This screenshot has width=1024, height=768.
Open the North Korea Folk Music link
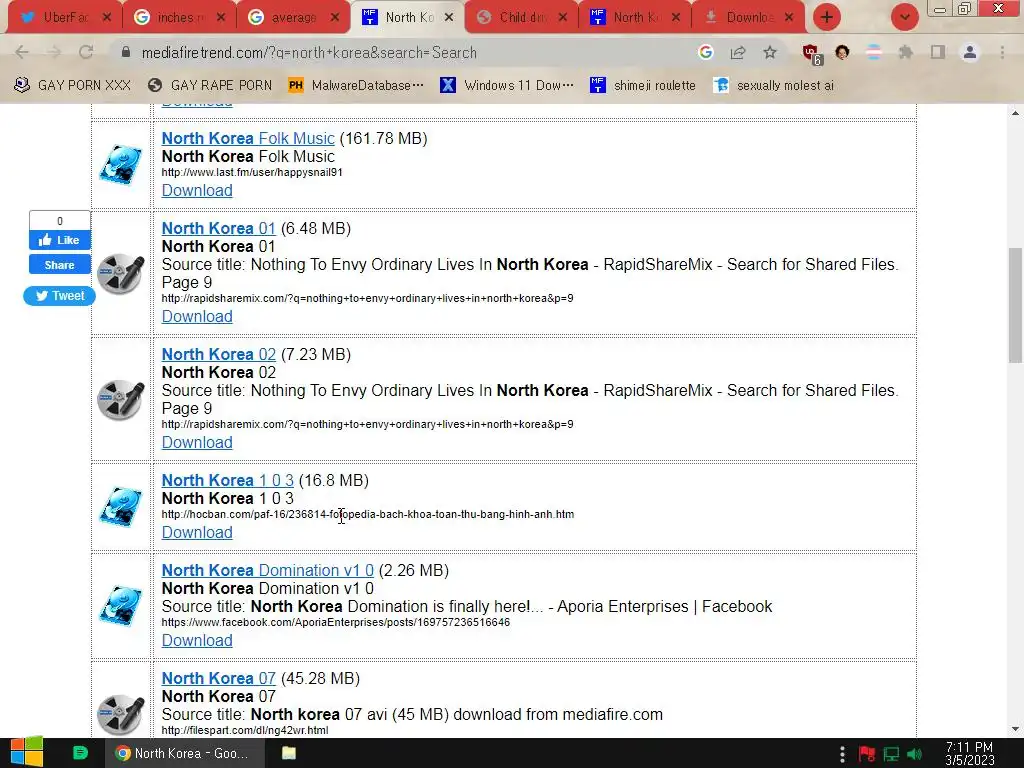click(248, 138)
